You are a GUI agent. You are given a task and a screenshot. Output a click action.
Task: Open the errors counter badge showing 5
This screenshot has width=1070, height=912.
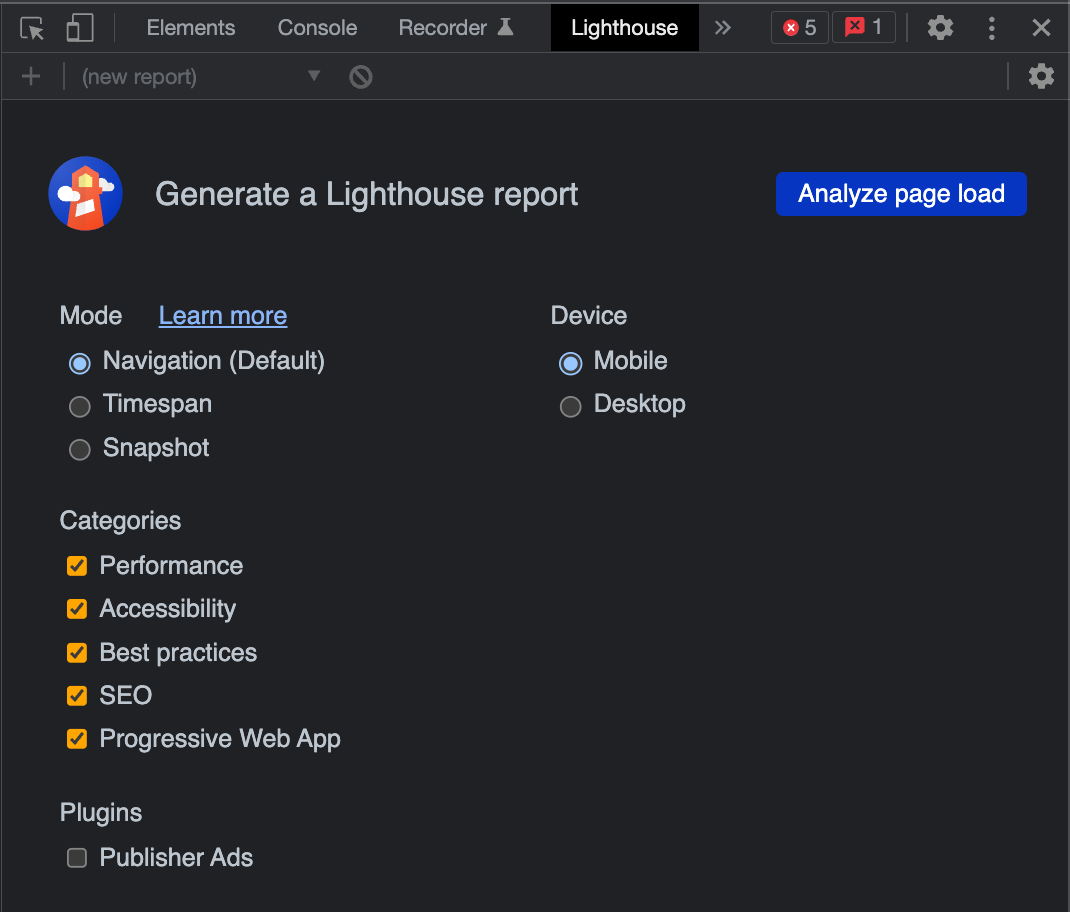click(x=799, y=27)
